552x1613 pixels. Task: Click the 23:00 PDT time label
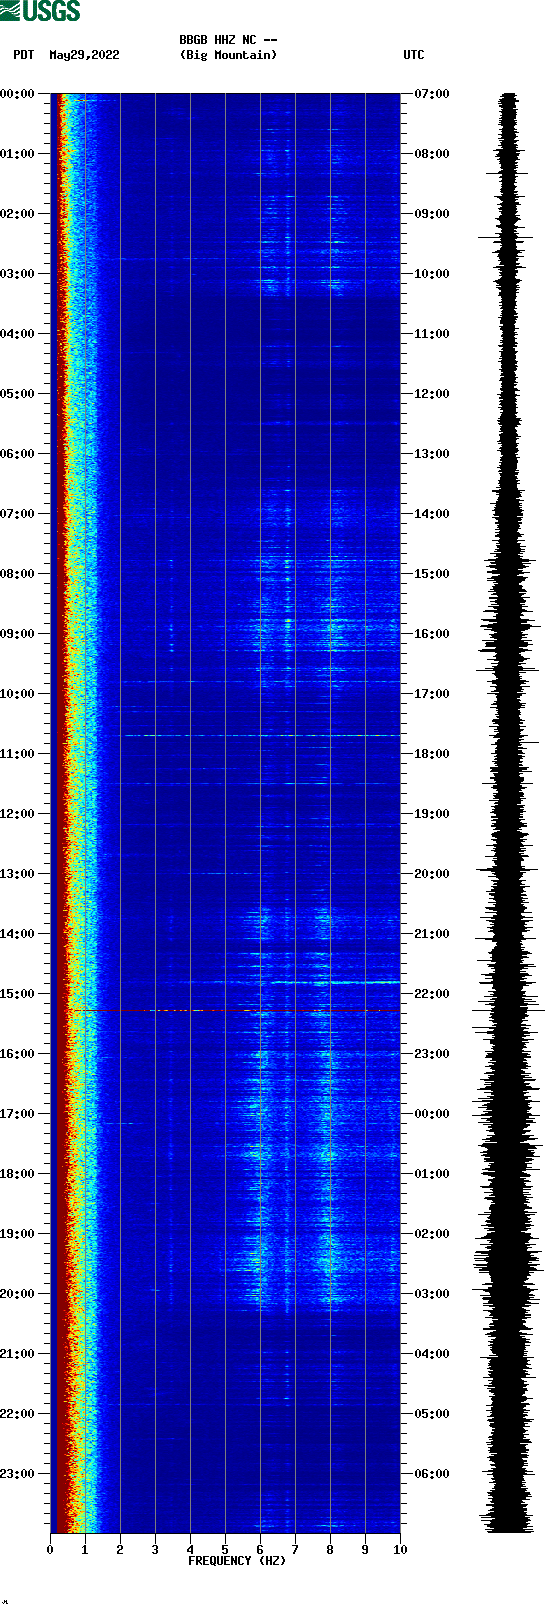point(18,1474)
